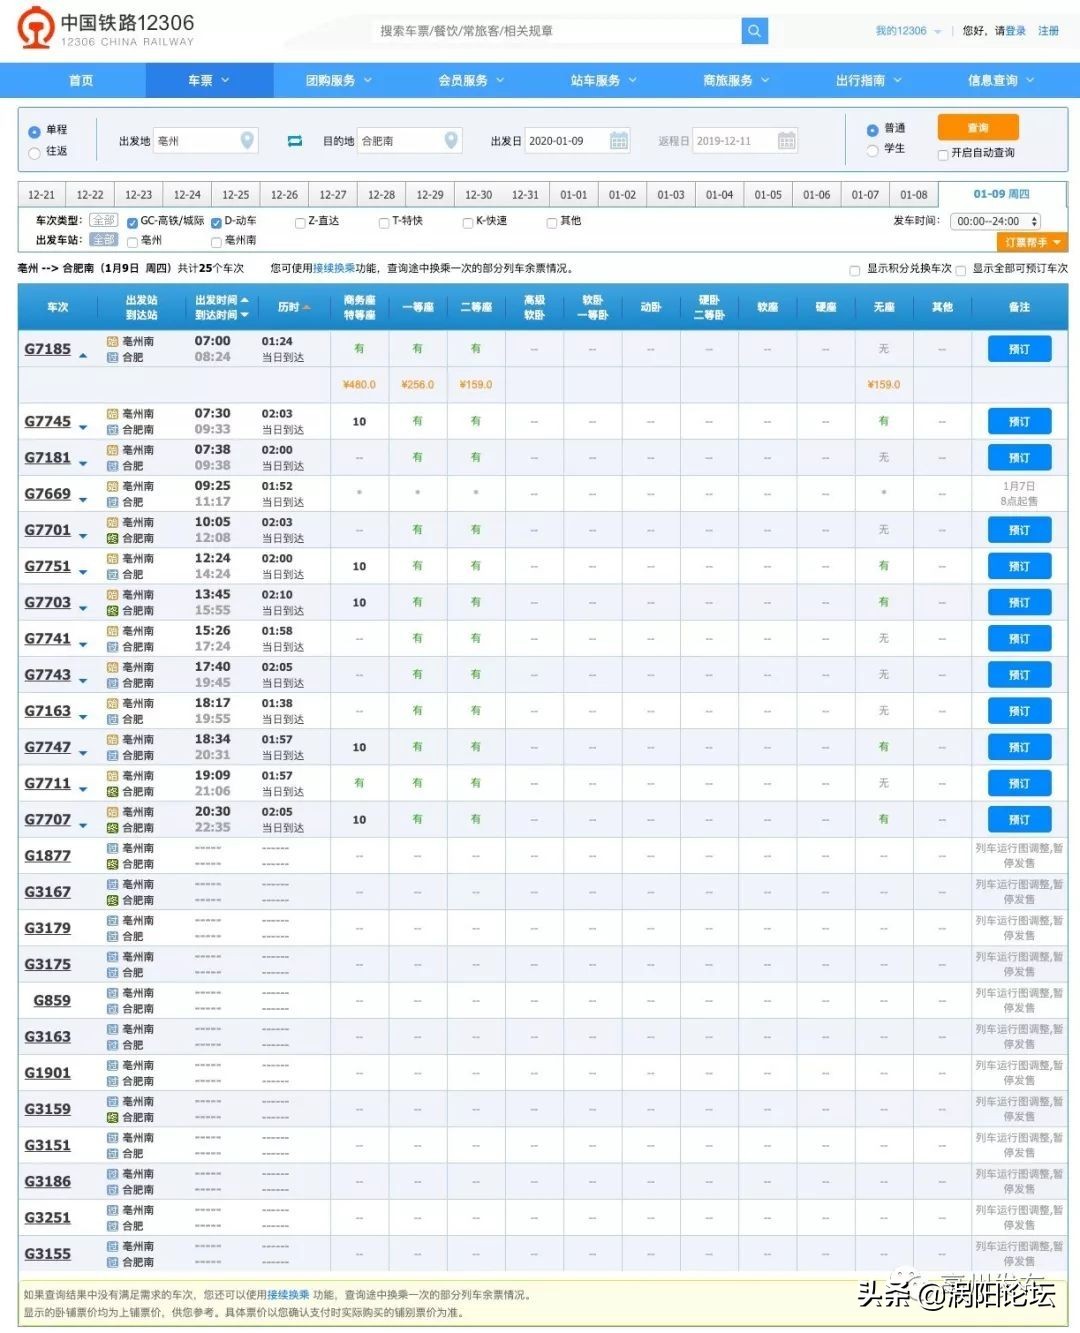Swap departure and destination stations icon
Image resolution: width=1080 pixels, height=1333 pixels.
click(x=295, y=141)
